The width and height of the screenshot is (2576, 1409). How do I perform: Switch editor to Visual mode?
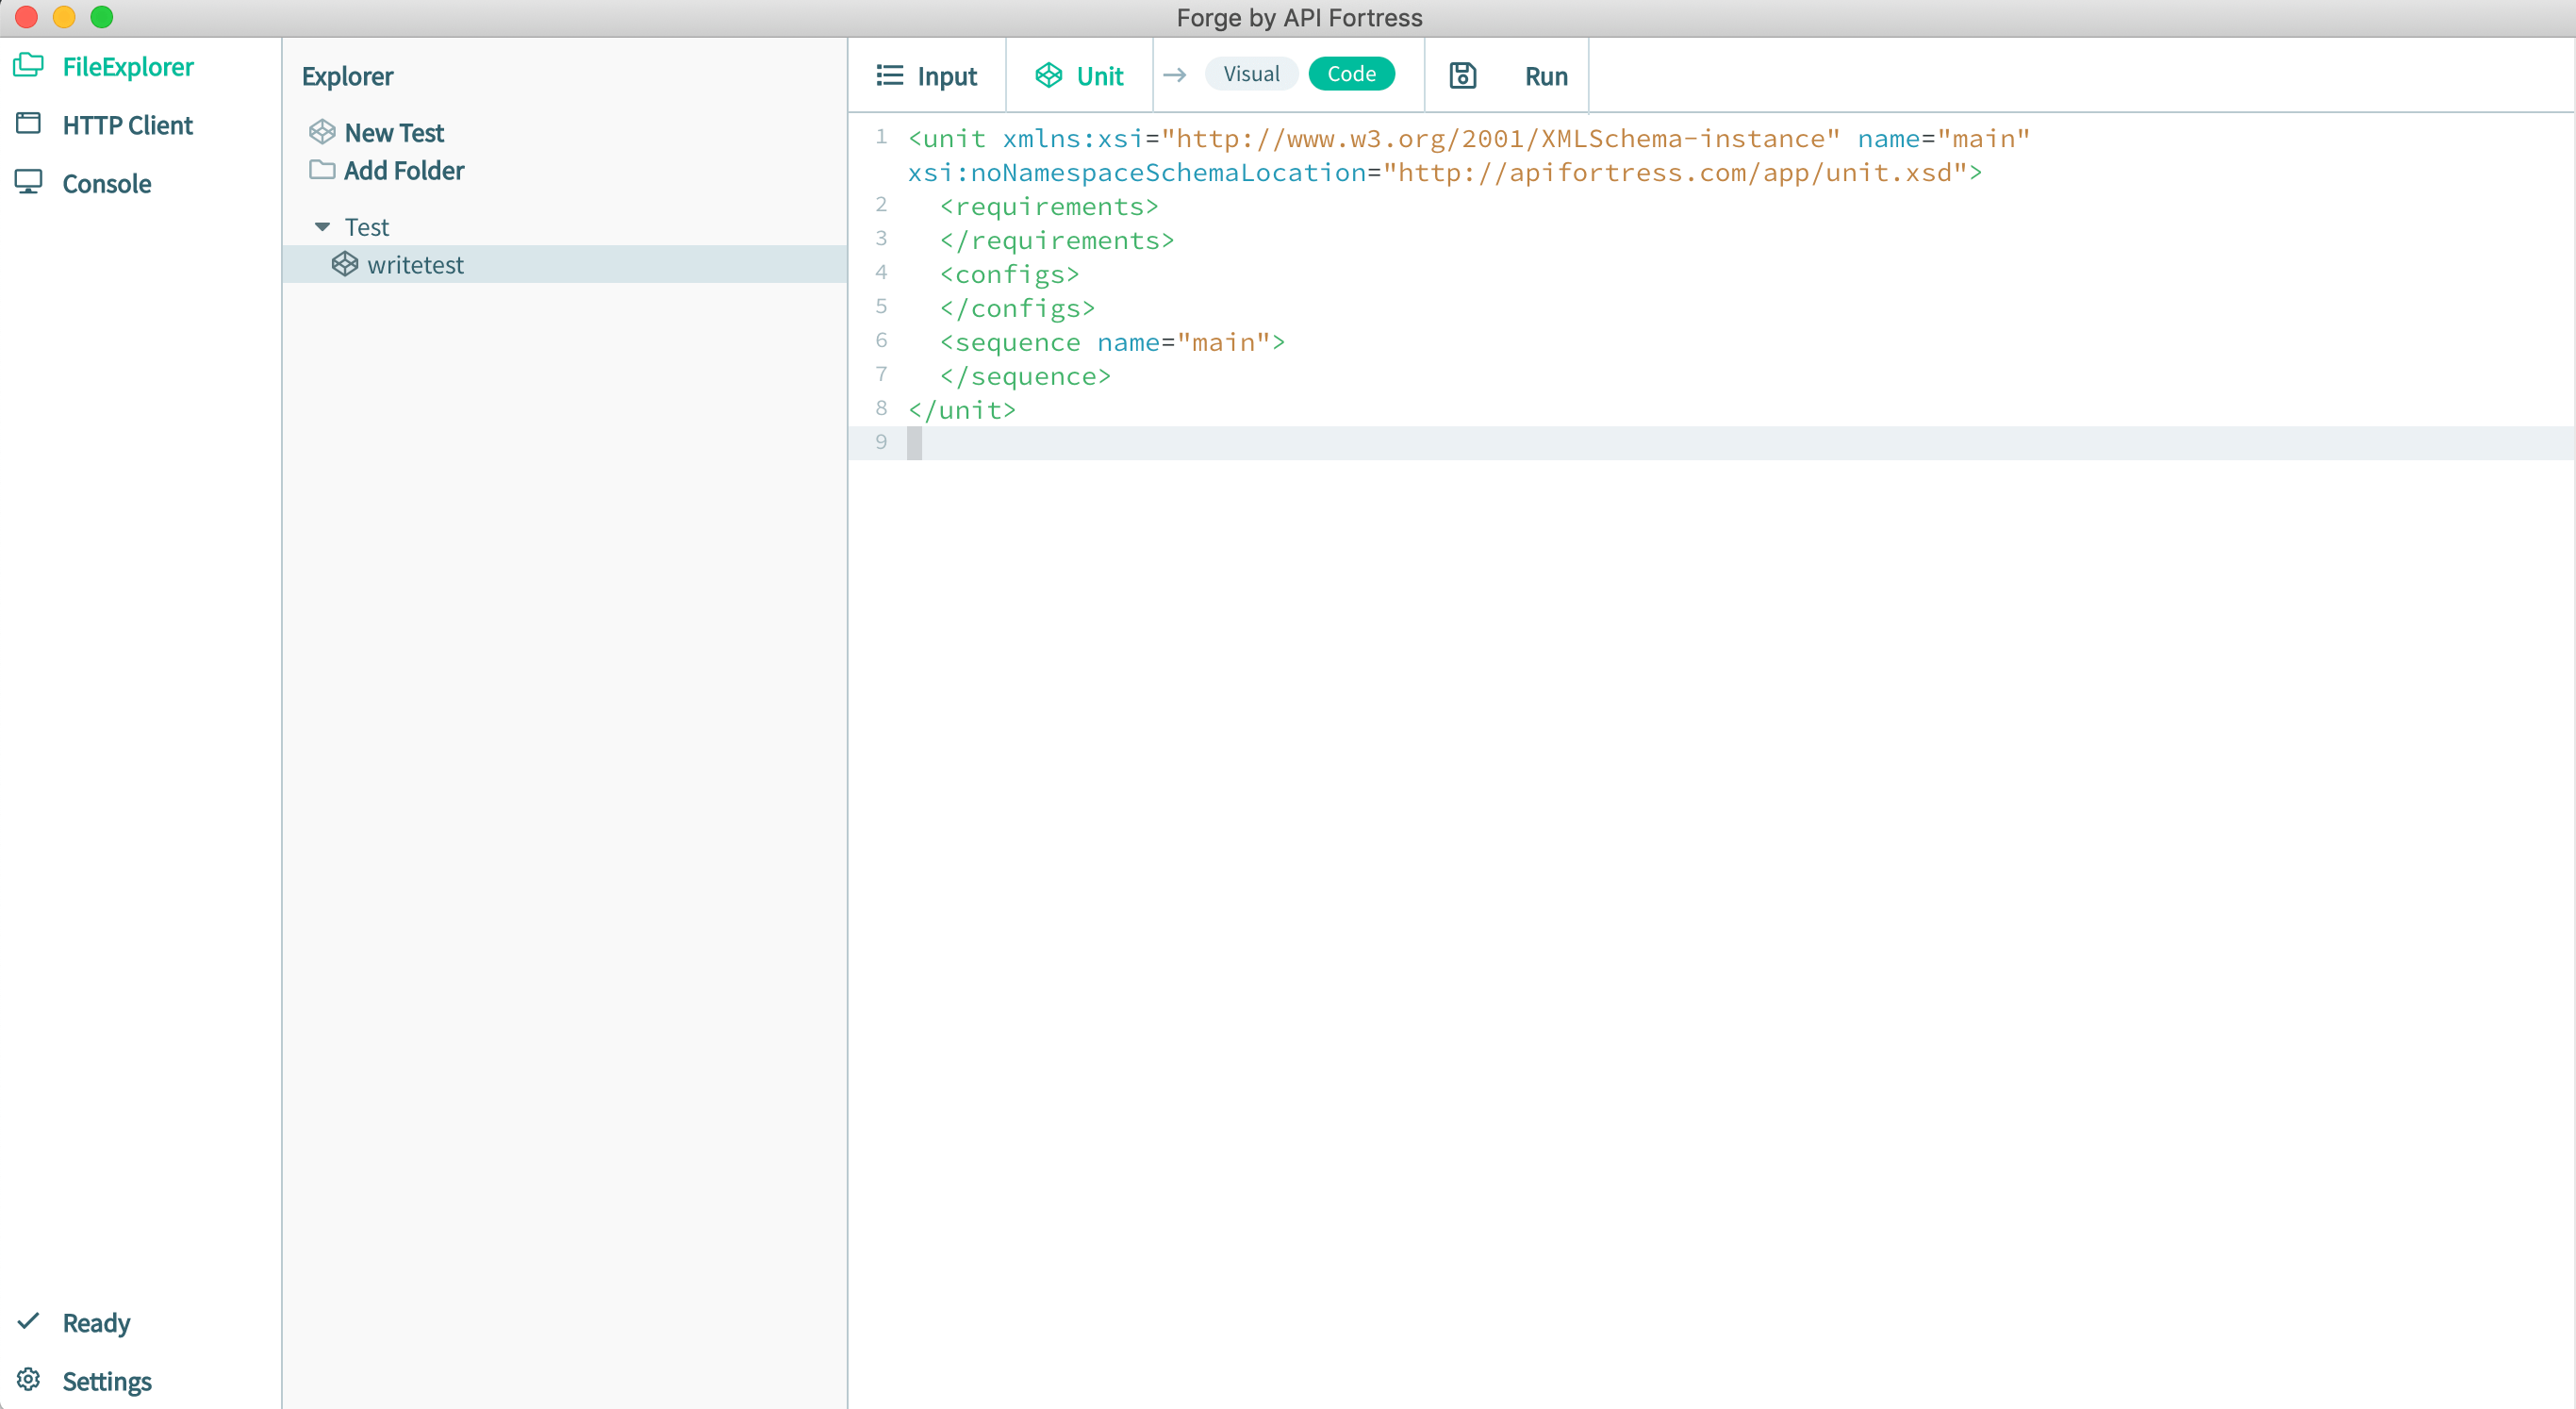pyautogui.click(x=1250, y=73)
